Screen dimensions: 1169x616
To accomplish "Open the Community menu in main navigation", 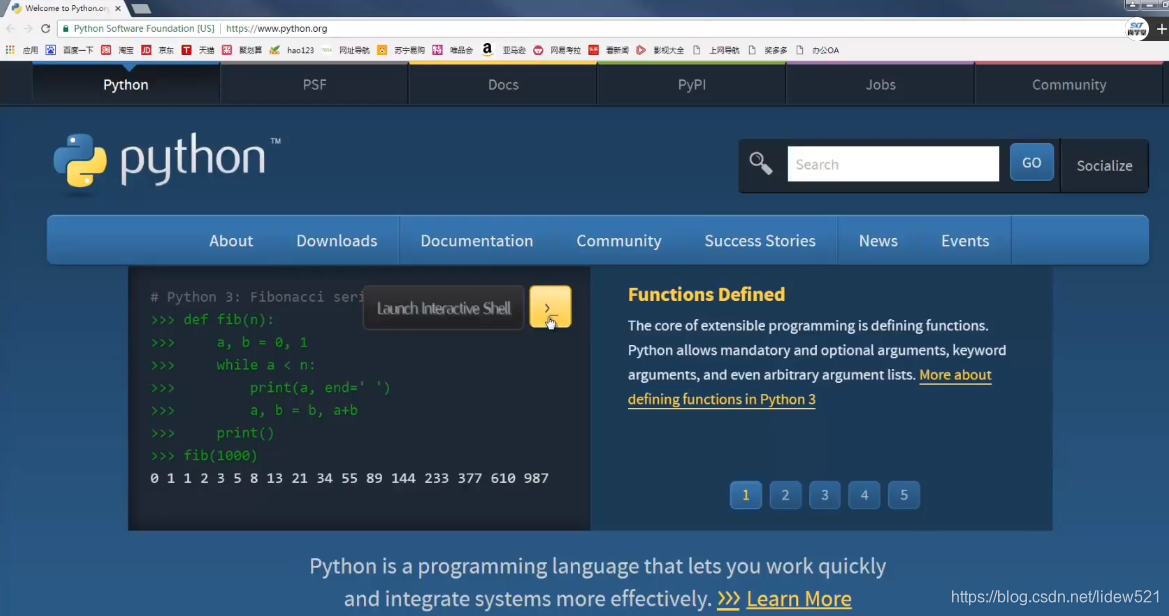I will click(619, 241).
